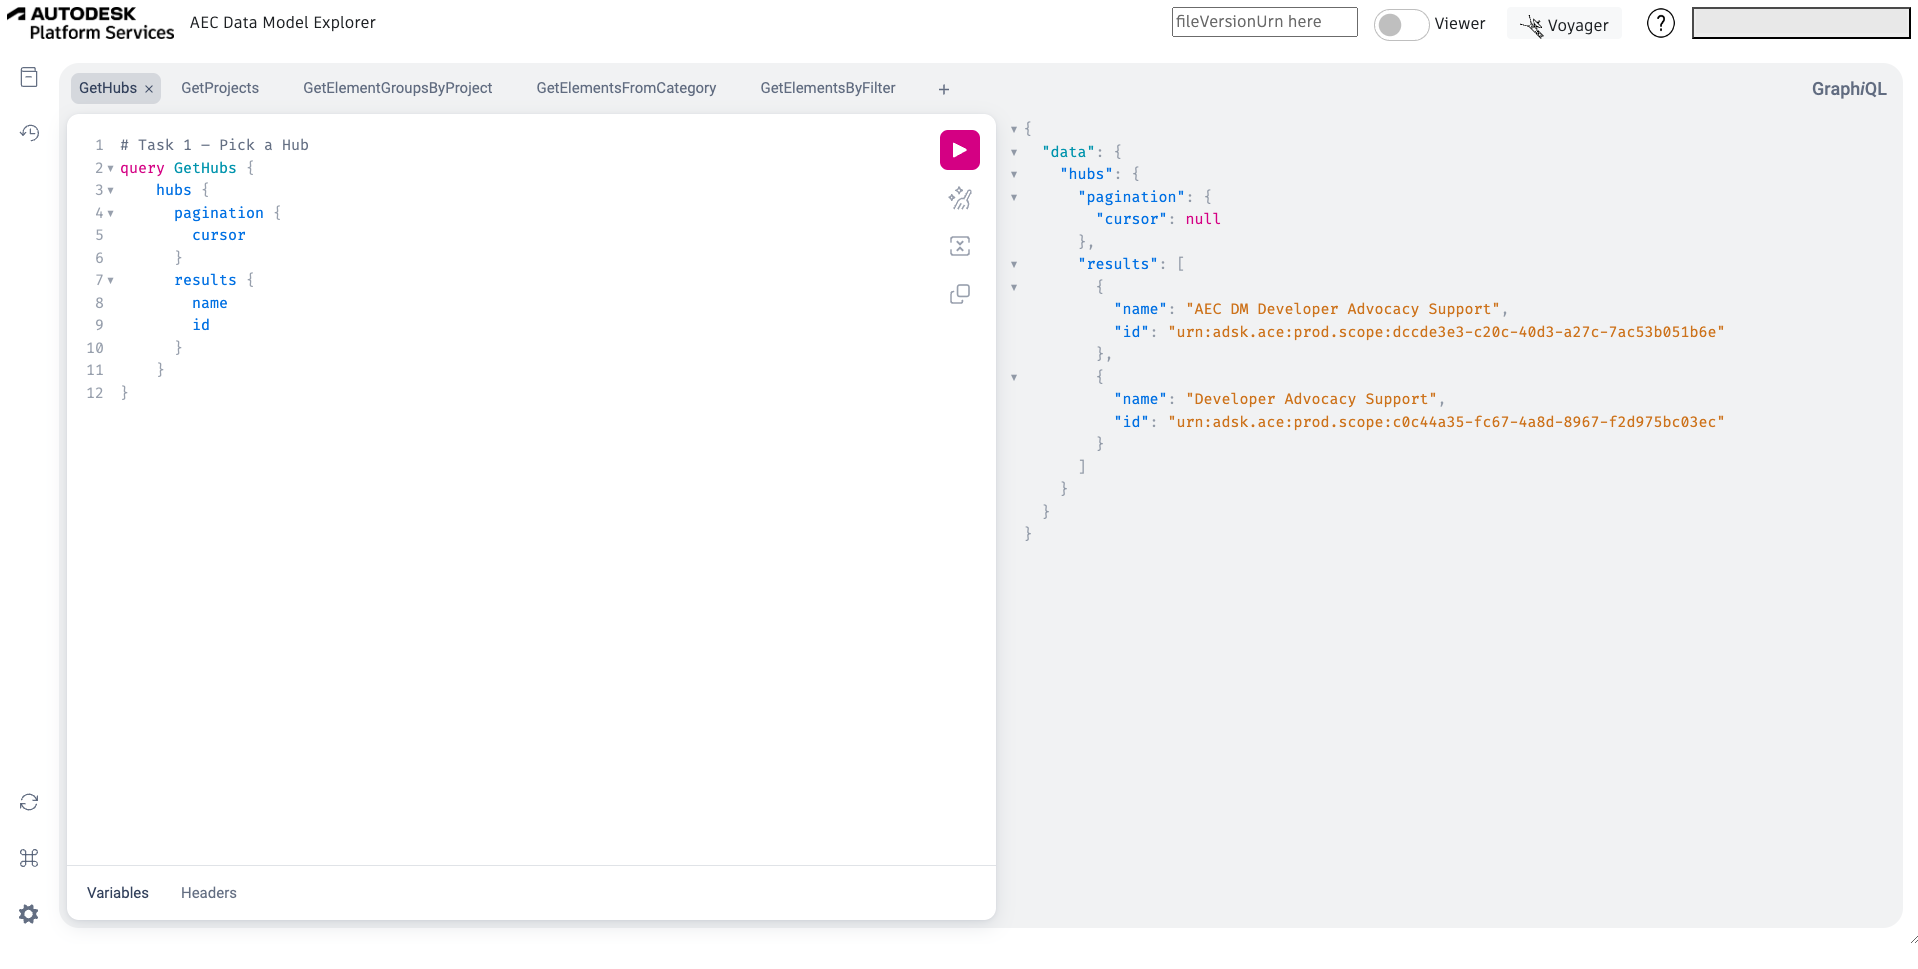Click the Merge fragments icon

tap(959, 246)
